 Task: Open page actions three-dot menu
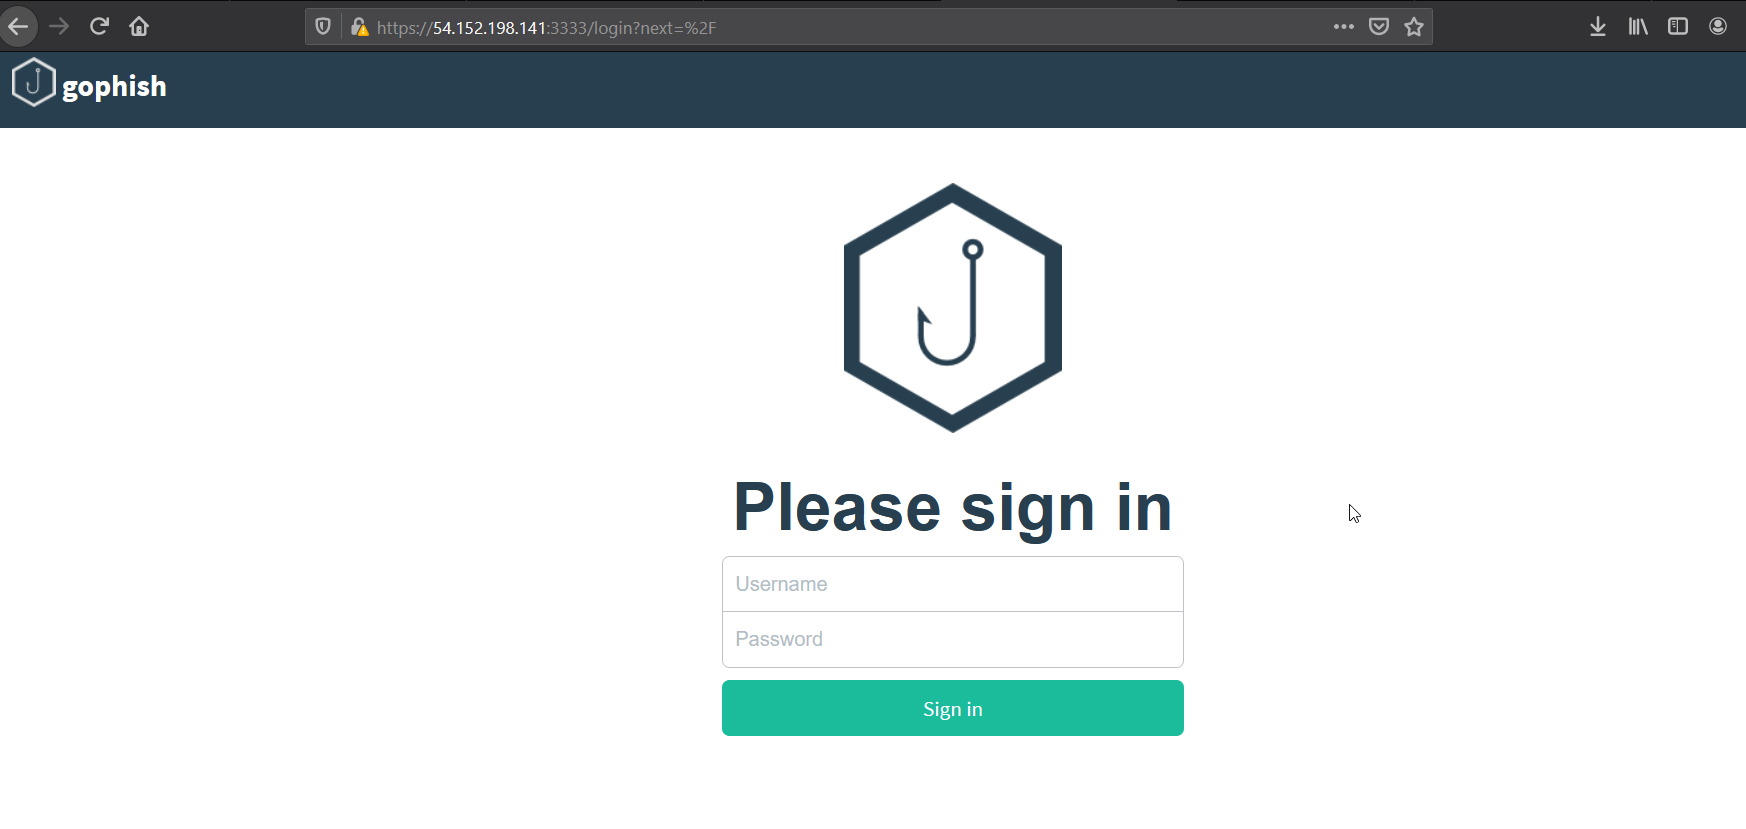1344,27
